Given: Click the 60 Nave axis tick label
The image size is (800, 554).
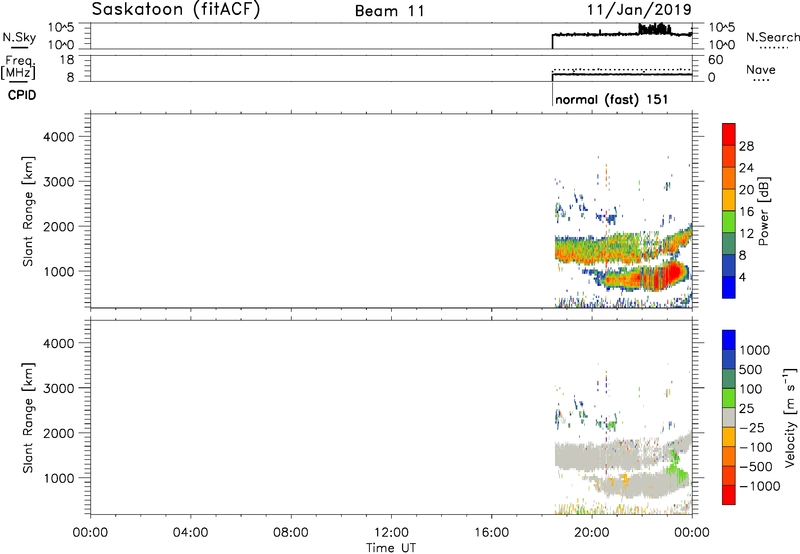Looking at the screenshot, I should pos(715,60).
